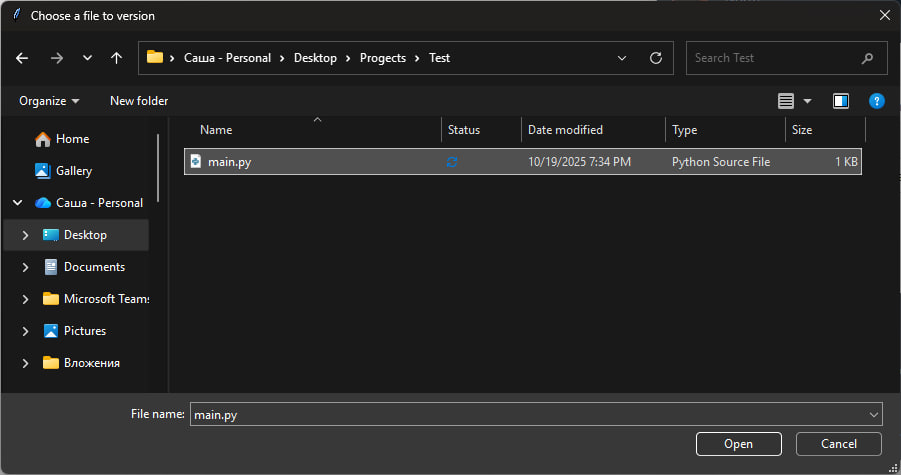The height and width of the screenshot is (475, 901).
Task: Open the File name dropdown arrow
Action: point(873,414)
